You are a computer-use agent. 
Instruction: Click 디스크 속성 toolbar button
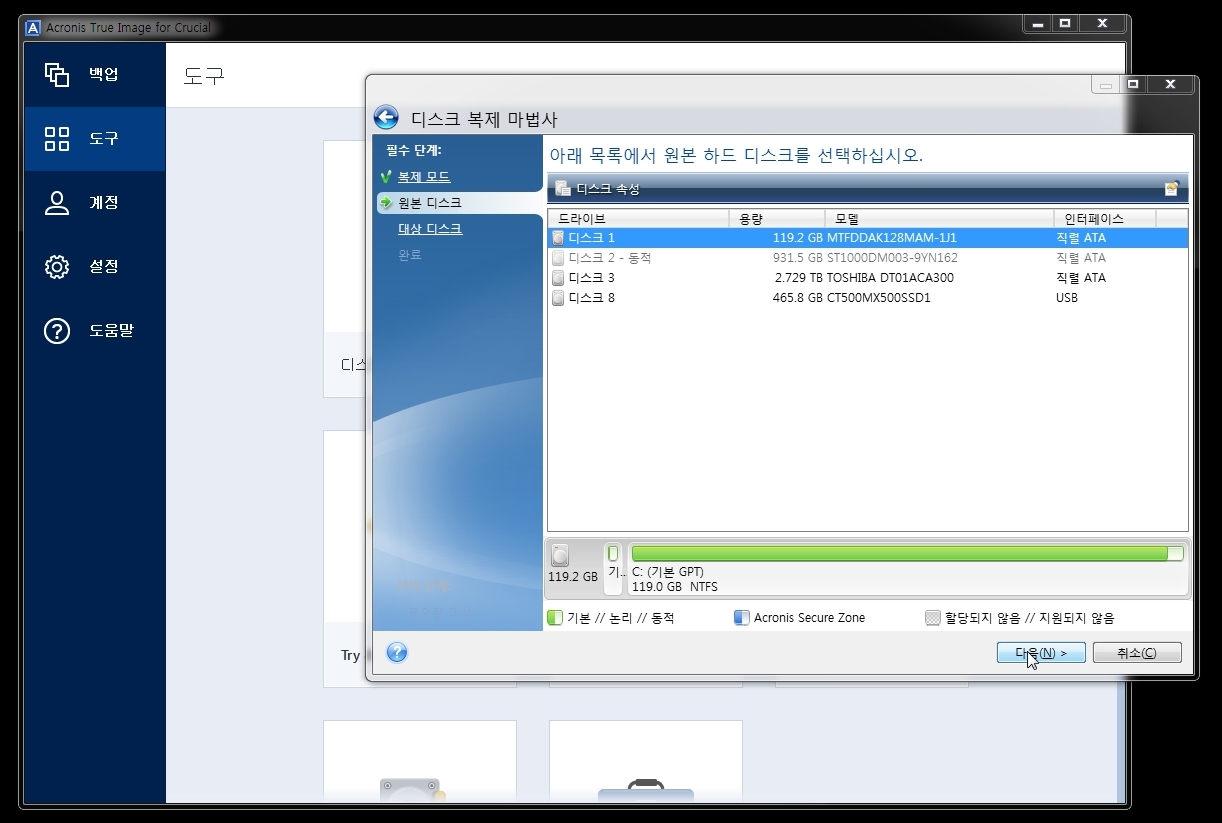click(598, 188)
